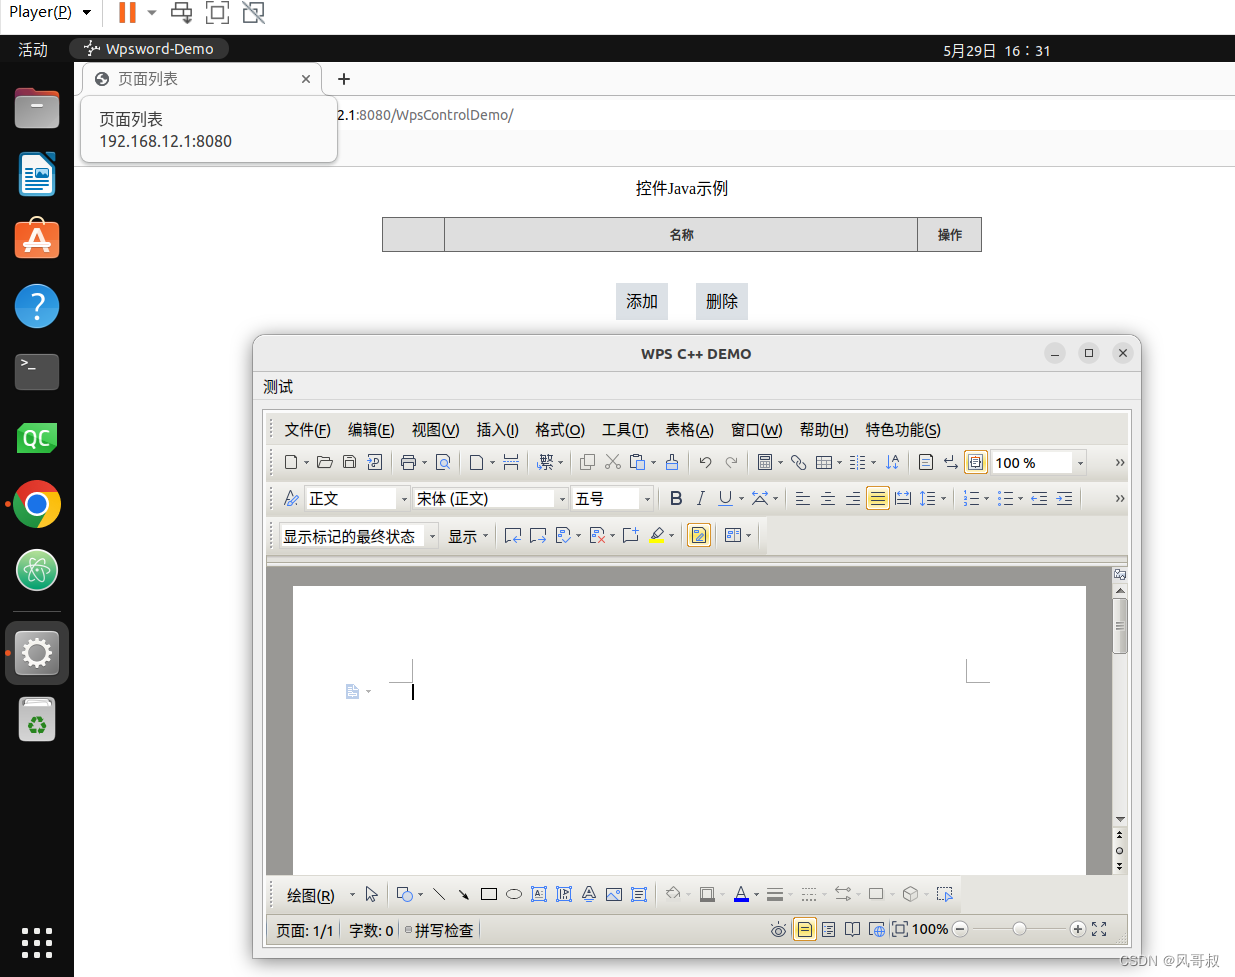Image resolution: width=1235 pixels, height=977 pixels.
Task: Toggle print layout view in status bar
Action: 804,929
